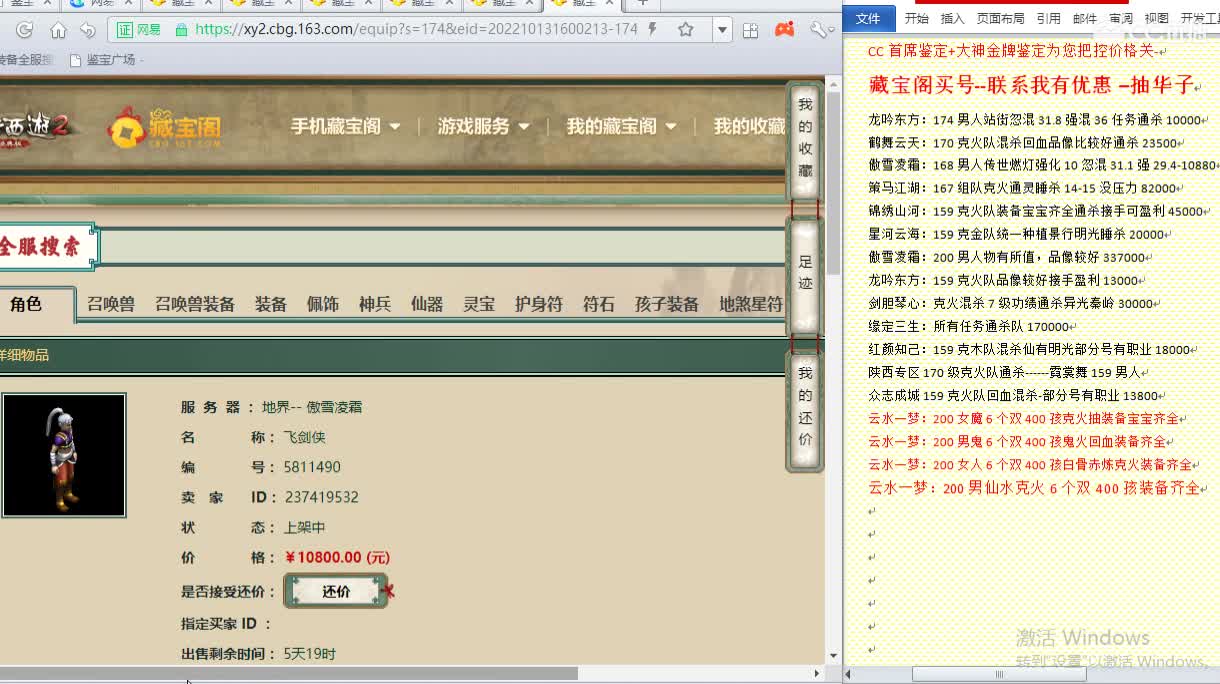This screenshot has width=1220, height=684.
Task: Open the Word 文件 tab
Action: click(868, 18)
